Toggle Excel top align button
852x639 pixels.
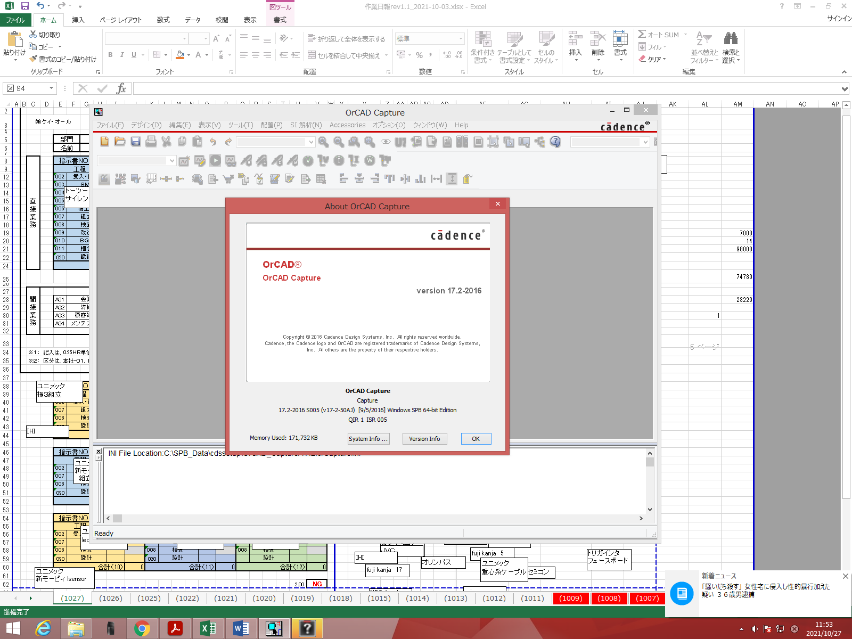[243, 39]
